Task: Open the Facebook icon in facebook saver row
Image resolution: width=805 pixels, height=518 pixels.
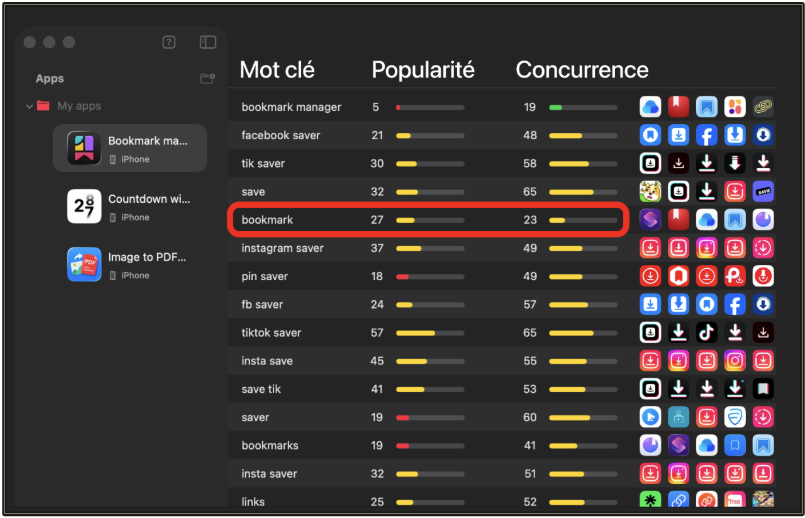Action: click(x=707, y=135)
